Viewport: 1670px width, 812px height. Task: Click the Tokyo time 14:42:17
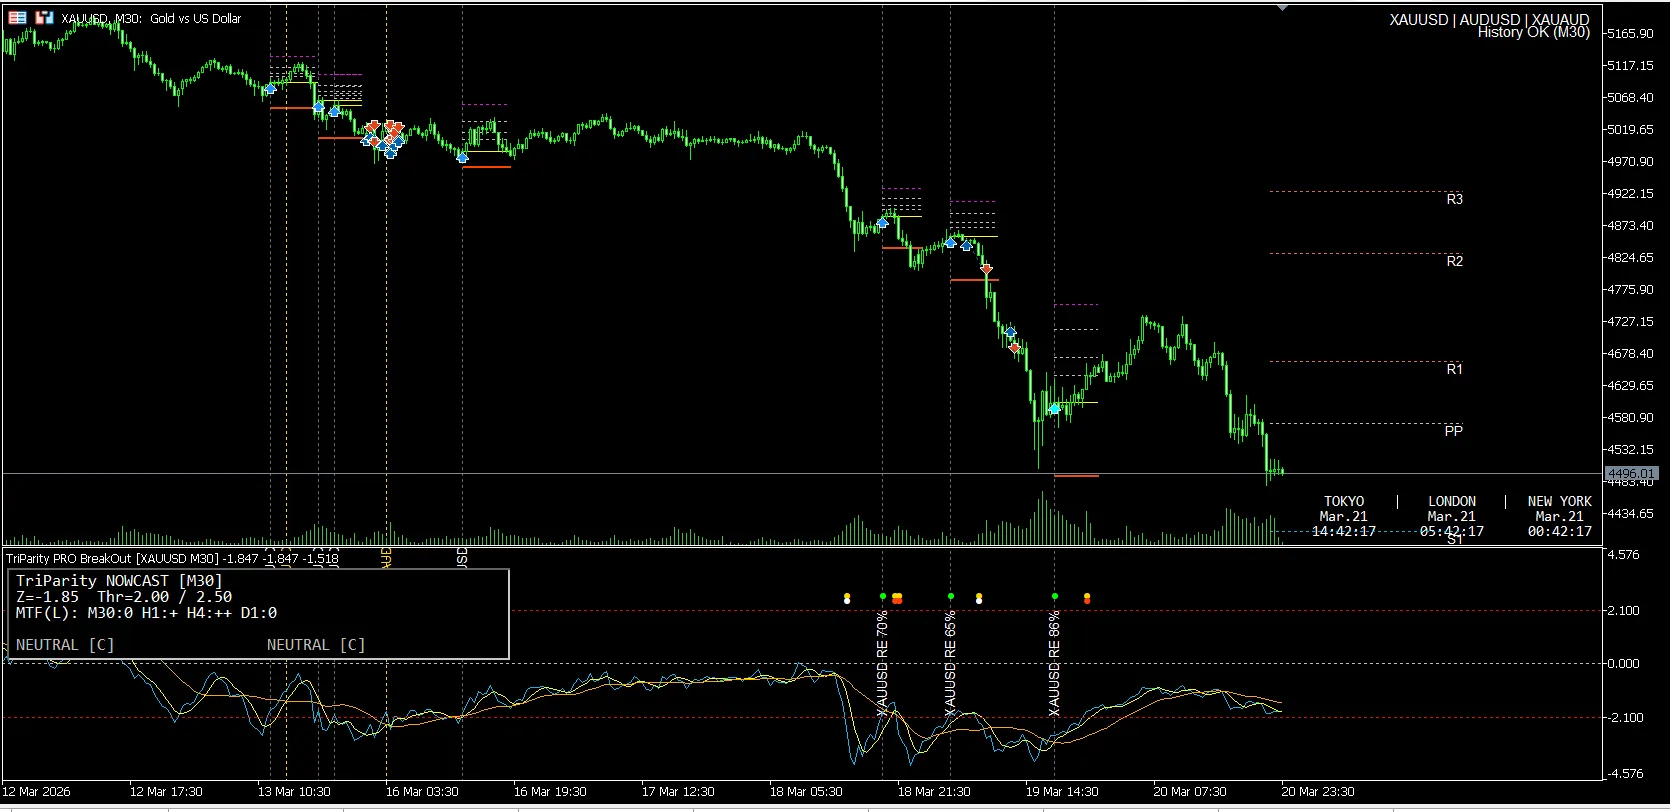[1344, 532]
